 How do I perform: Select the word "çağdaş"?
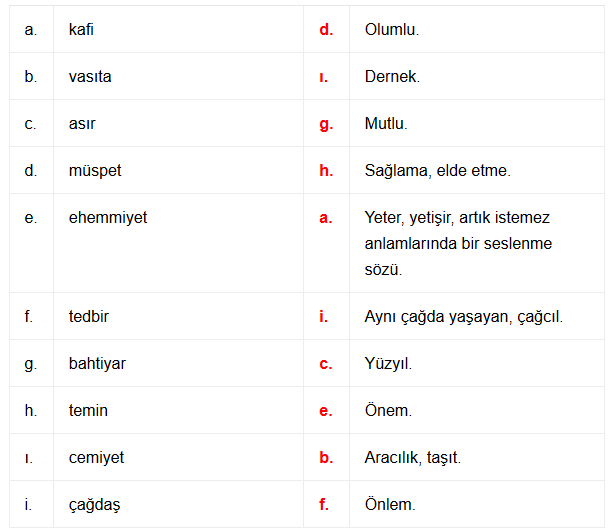[94, 505]
